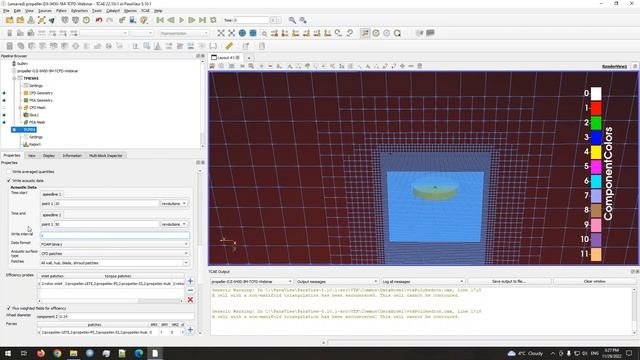This screenshot has width=640, height=360.
Task: Add a new layout tab with plus
Action: pos(249,58)
